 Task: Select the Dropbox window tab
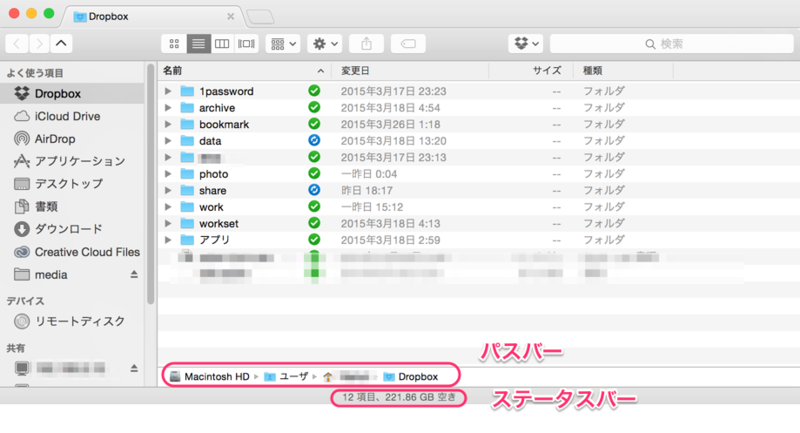(152, 16)
